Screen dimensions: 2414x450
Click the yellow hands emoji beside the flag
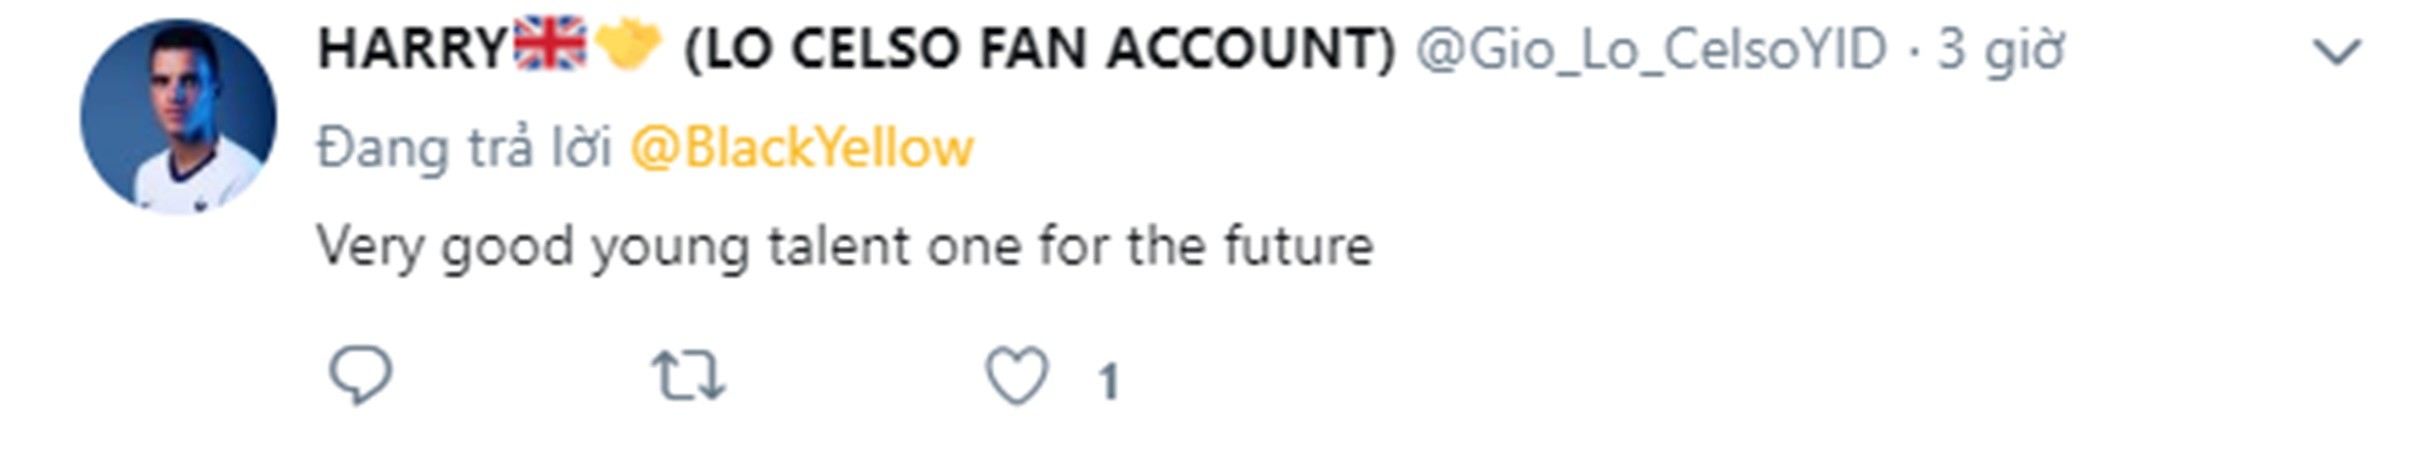[x=627, y=44]
